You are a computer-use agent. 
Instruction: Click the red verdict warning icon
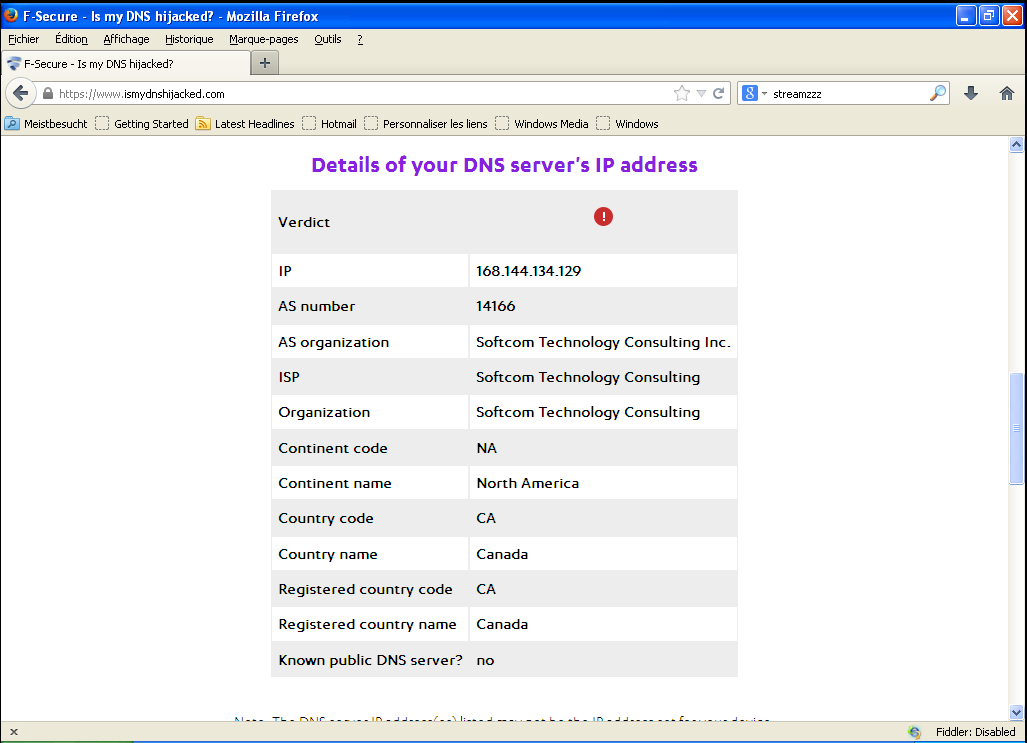coord(603,216)
